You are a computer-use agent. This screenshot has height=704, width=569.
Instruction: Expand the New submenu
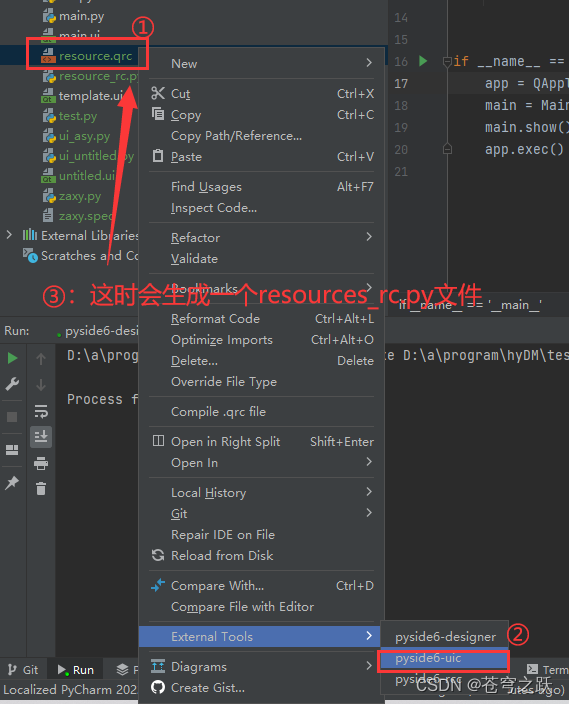pyautogui.click(x=369, y=63)
